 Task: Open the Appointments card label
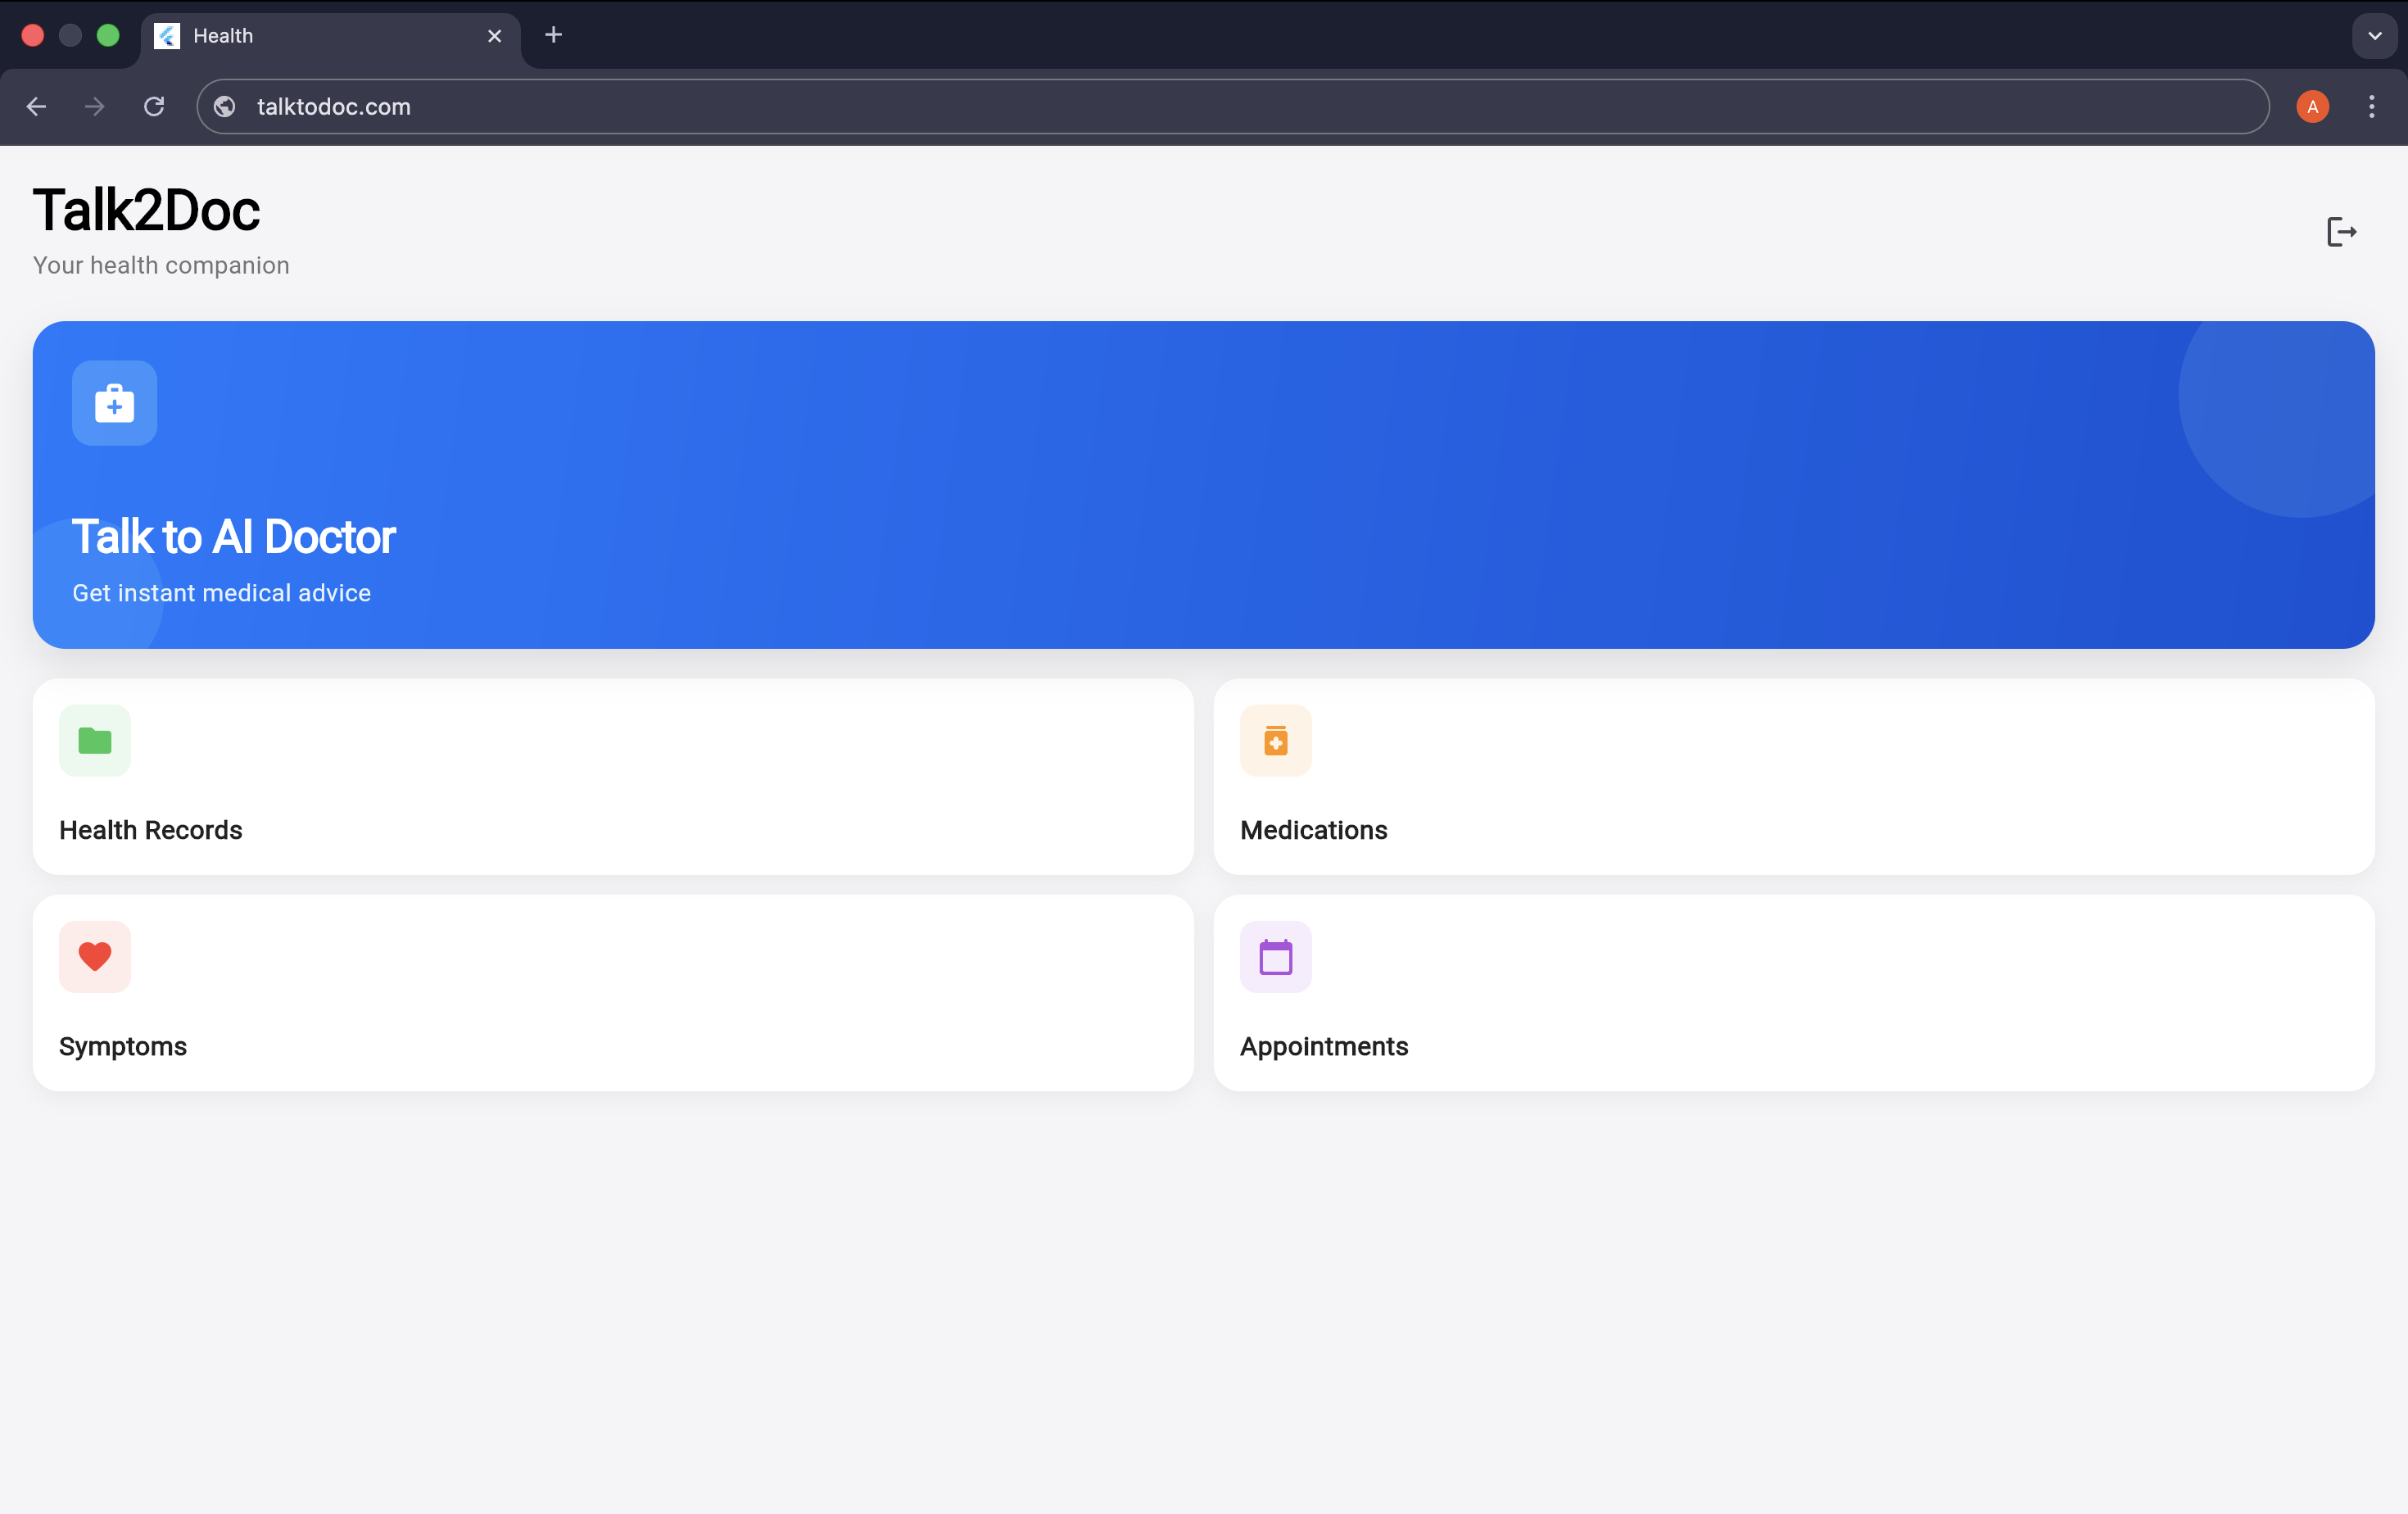click(x=1323, y=1046)
